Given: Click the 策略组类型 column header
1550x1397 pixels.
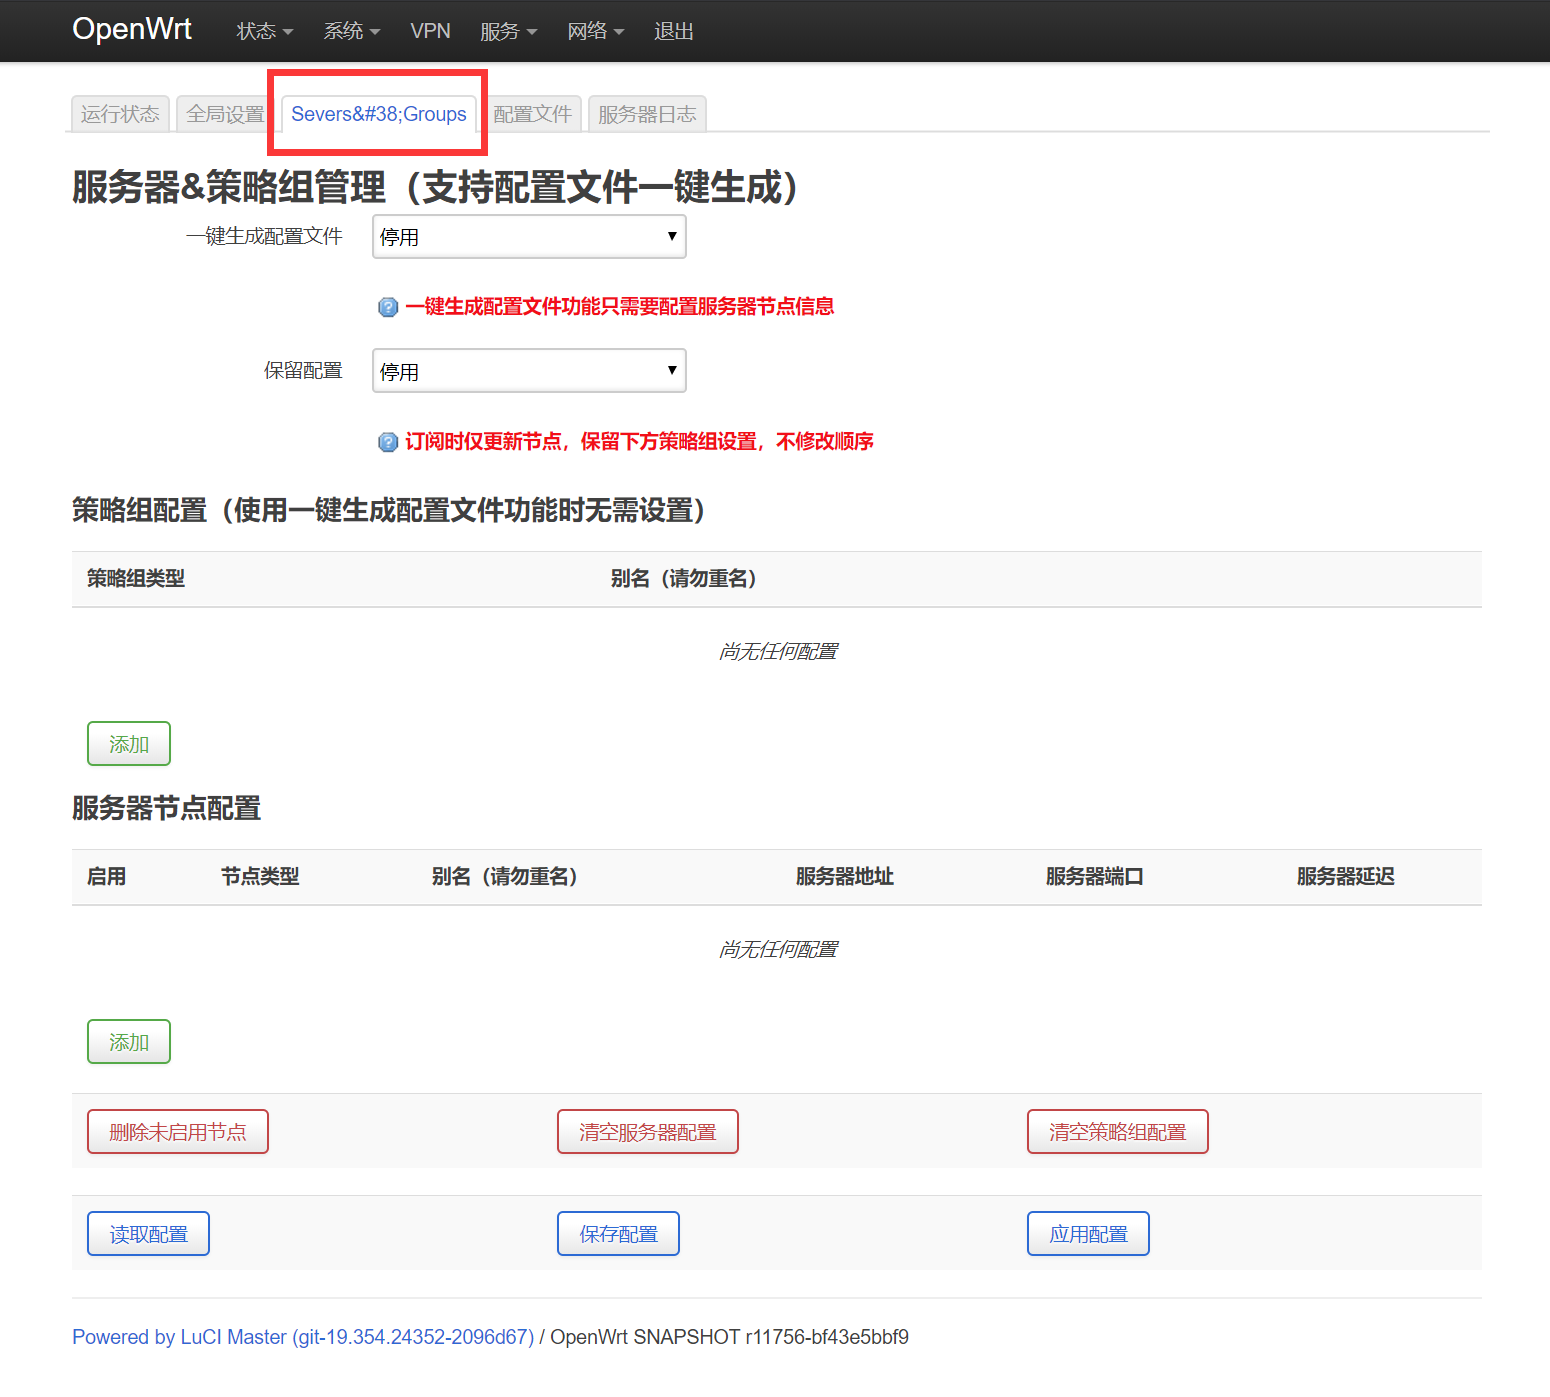Looking at the screenshot, I should coord(136,579).
